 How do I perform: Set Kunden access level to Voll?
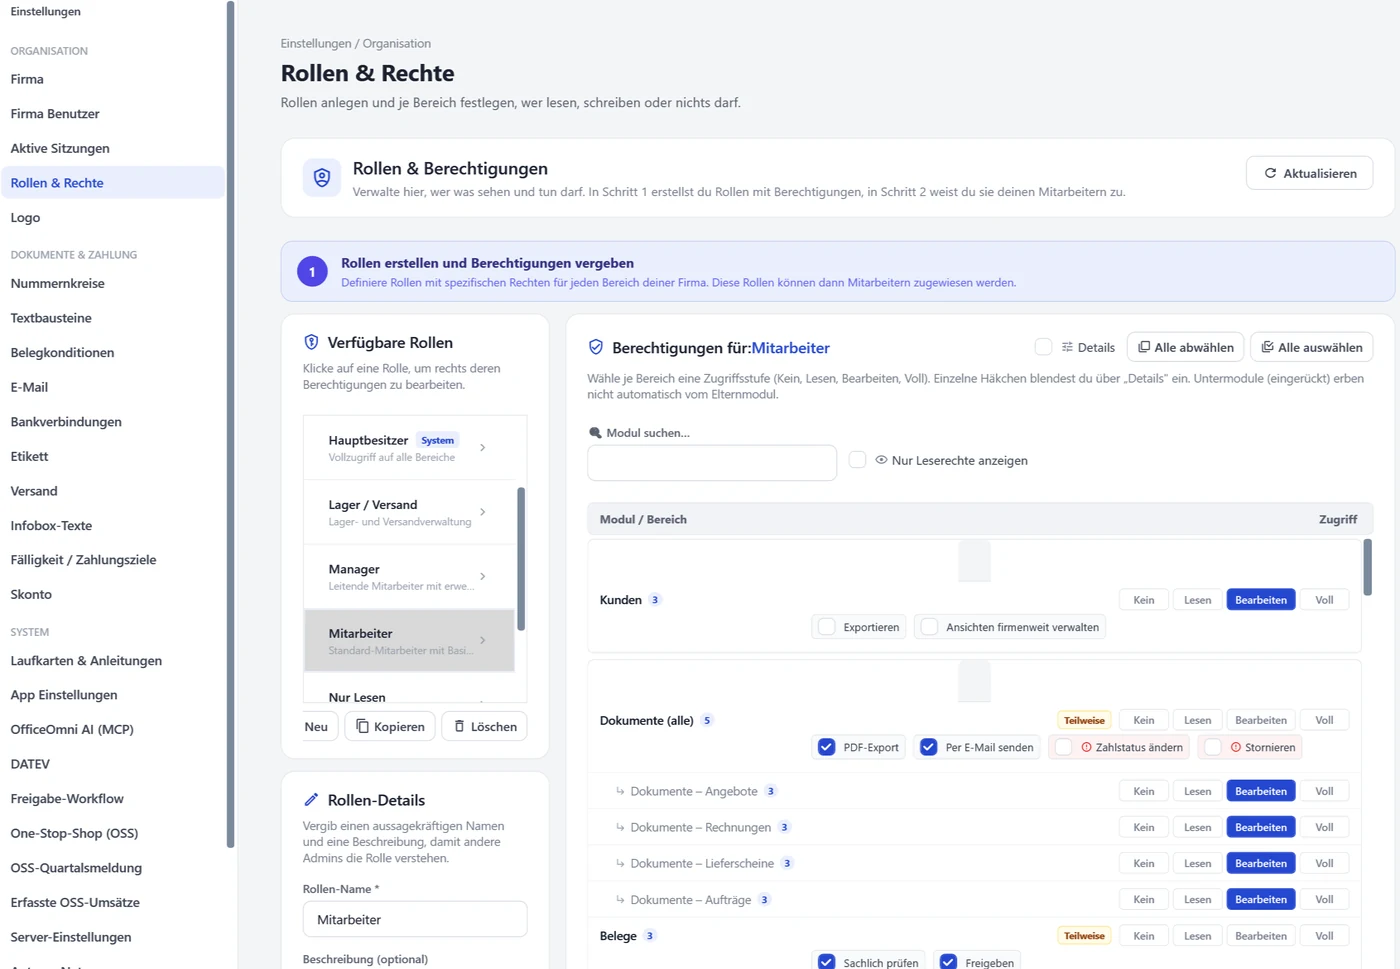click(1324, 600)
